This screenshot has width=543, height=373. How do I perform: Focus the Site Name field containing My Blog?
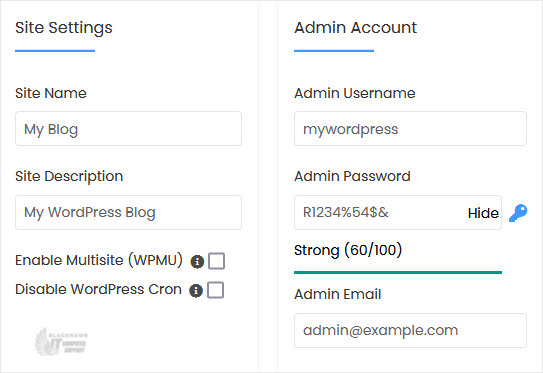128,128
